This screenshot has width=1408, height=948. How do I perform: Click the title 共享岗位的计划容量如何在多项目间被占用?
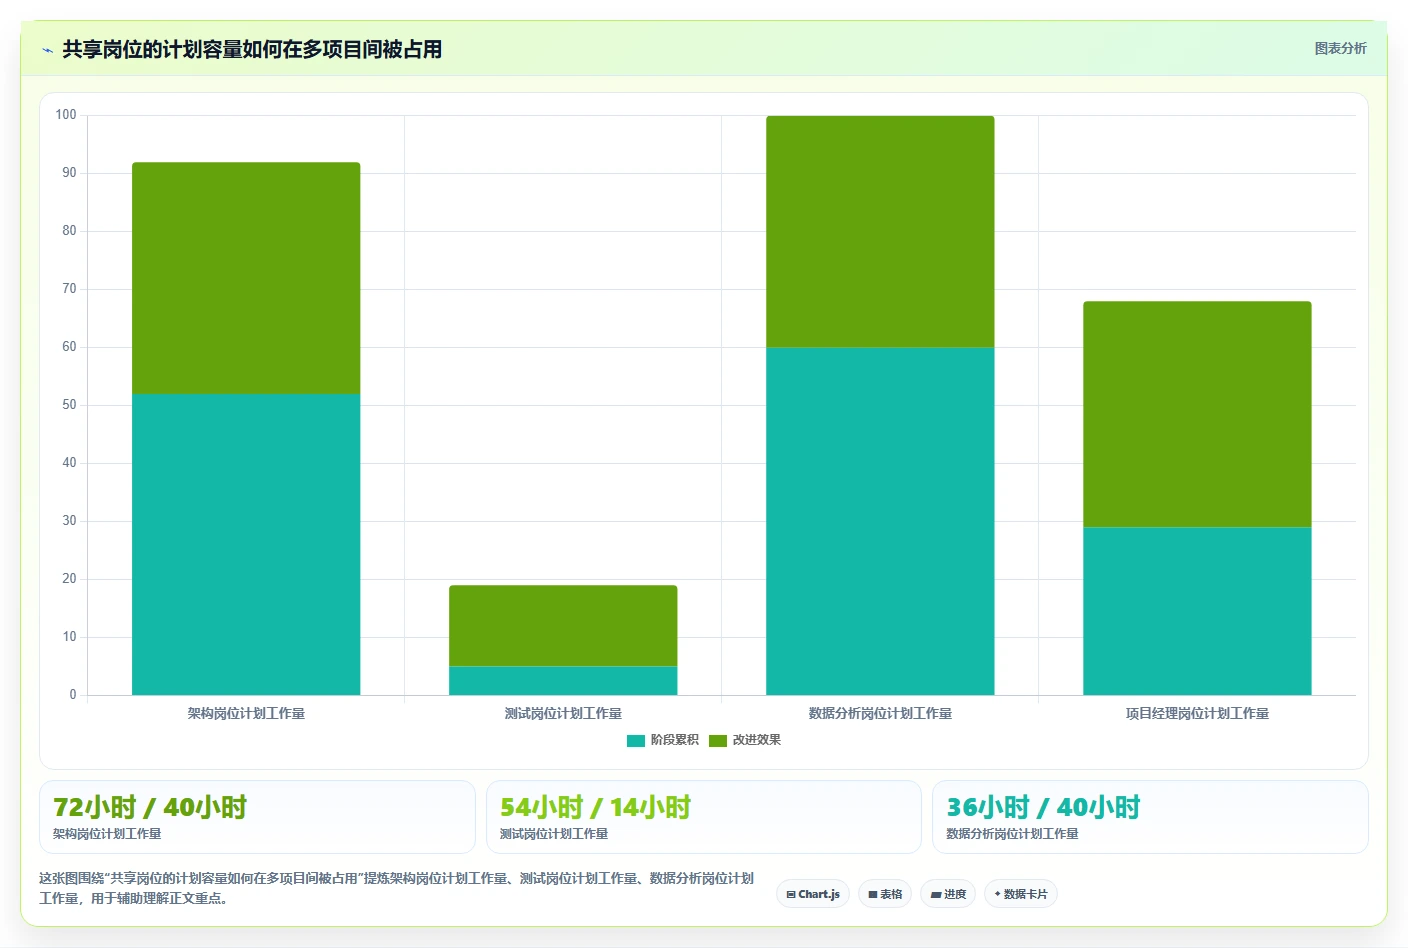(252, 49)
